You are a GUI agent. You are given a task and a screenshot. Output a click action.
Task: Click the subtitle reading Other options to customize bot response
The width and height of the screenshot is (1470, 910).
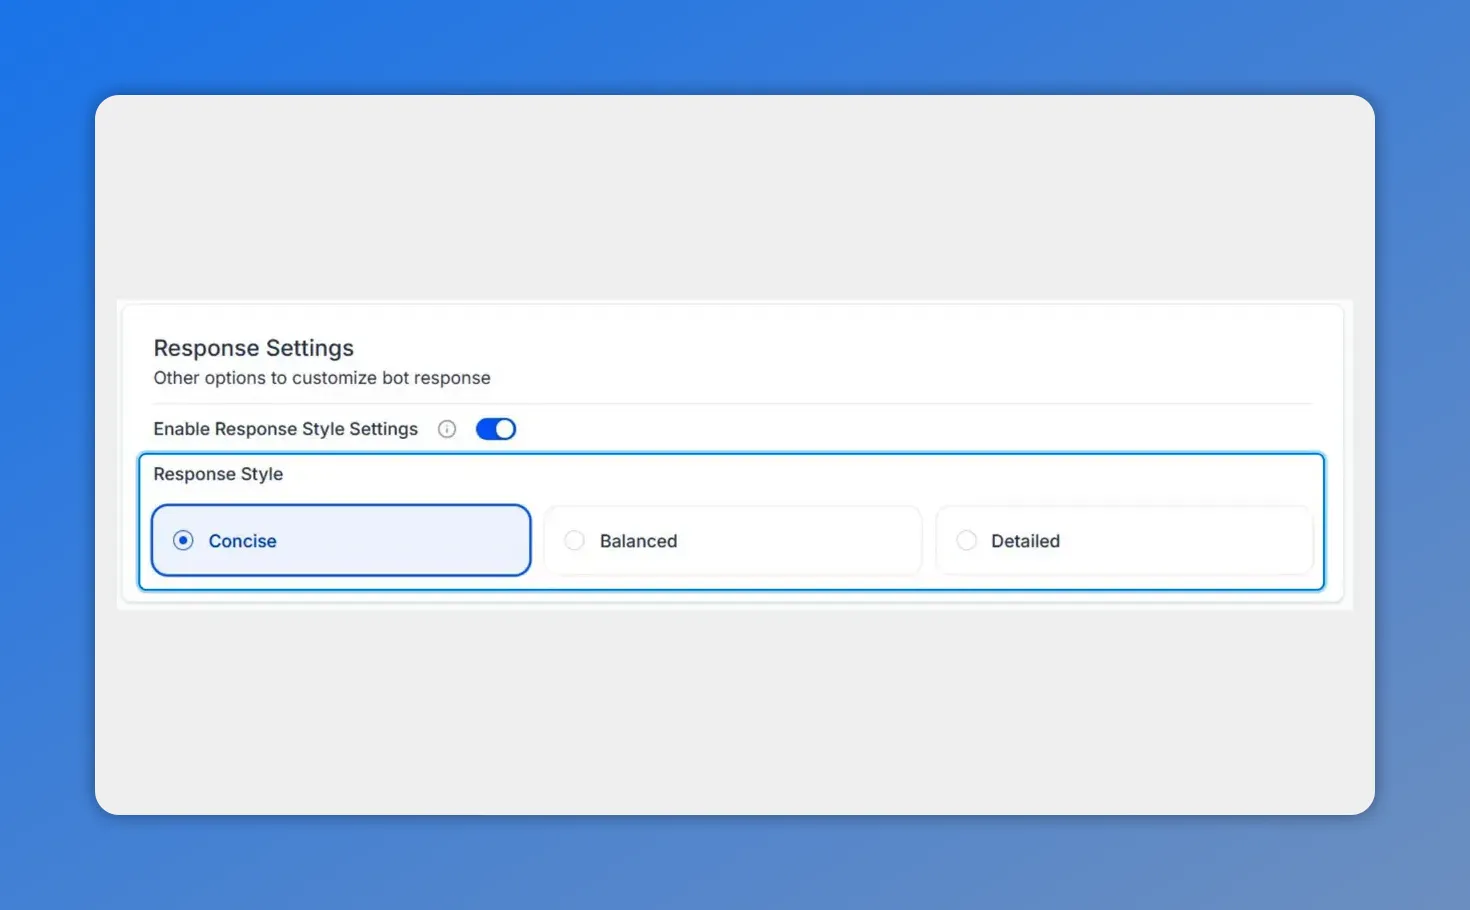click(x=321, y=377)
